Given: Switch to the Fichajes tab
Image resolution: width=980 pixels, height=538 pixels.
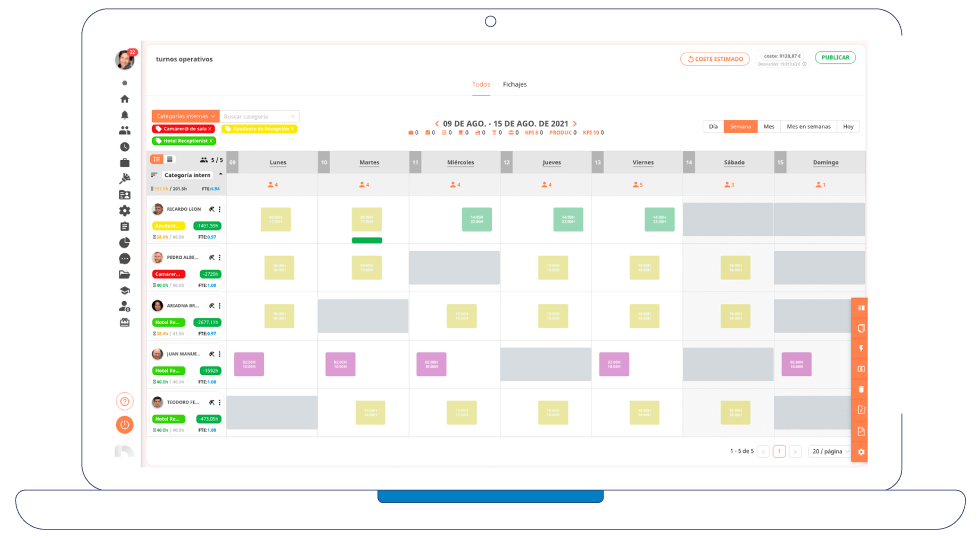Looking at the screenshot, I should point(515,84).
